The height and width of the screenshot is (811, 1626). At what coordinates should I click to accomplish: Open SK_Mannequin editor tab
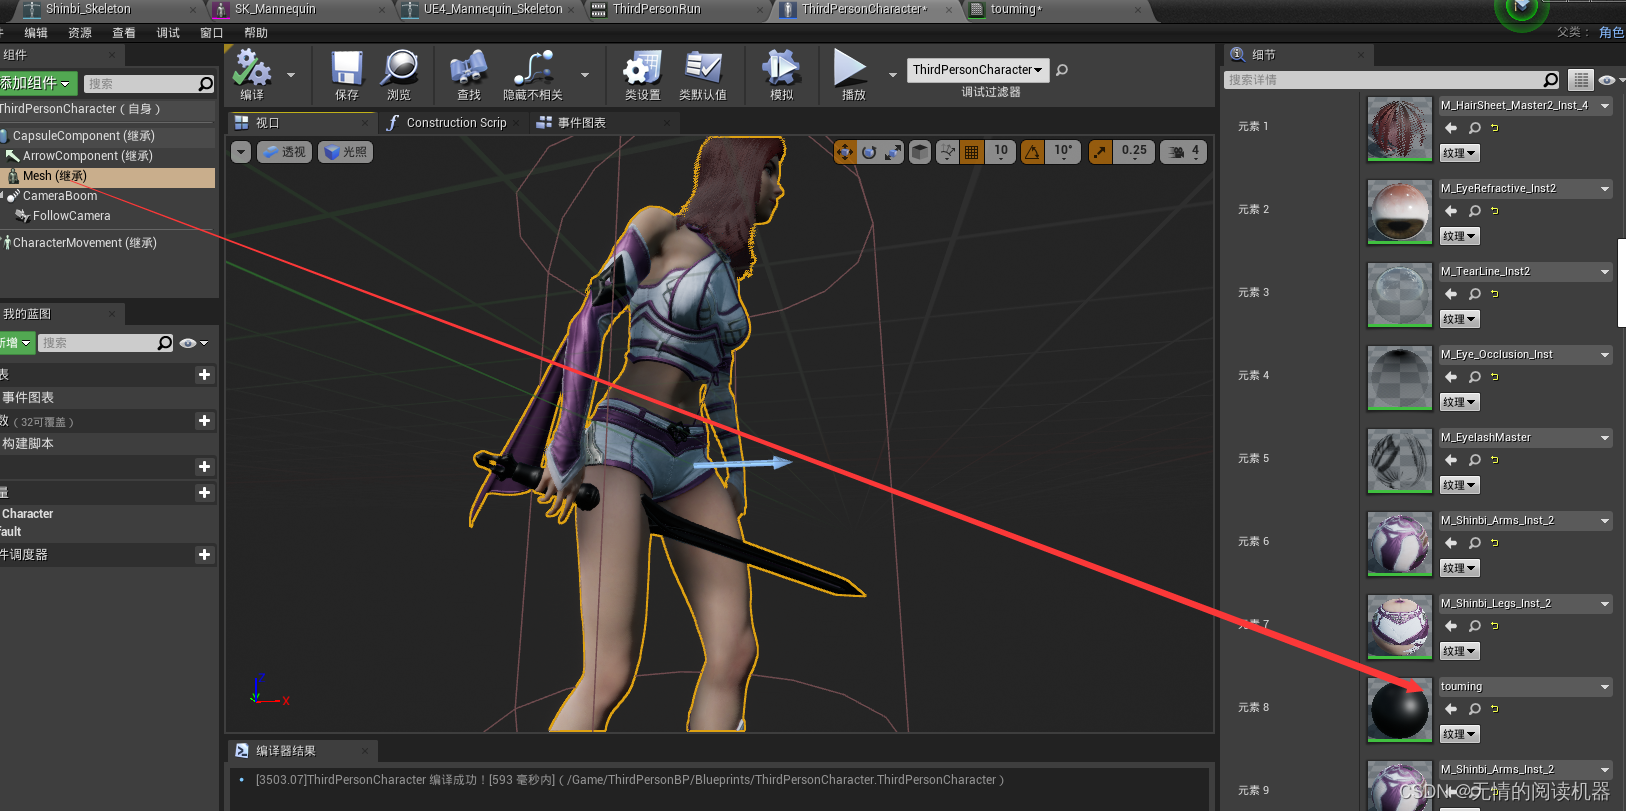click(x=275, y=9)
